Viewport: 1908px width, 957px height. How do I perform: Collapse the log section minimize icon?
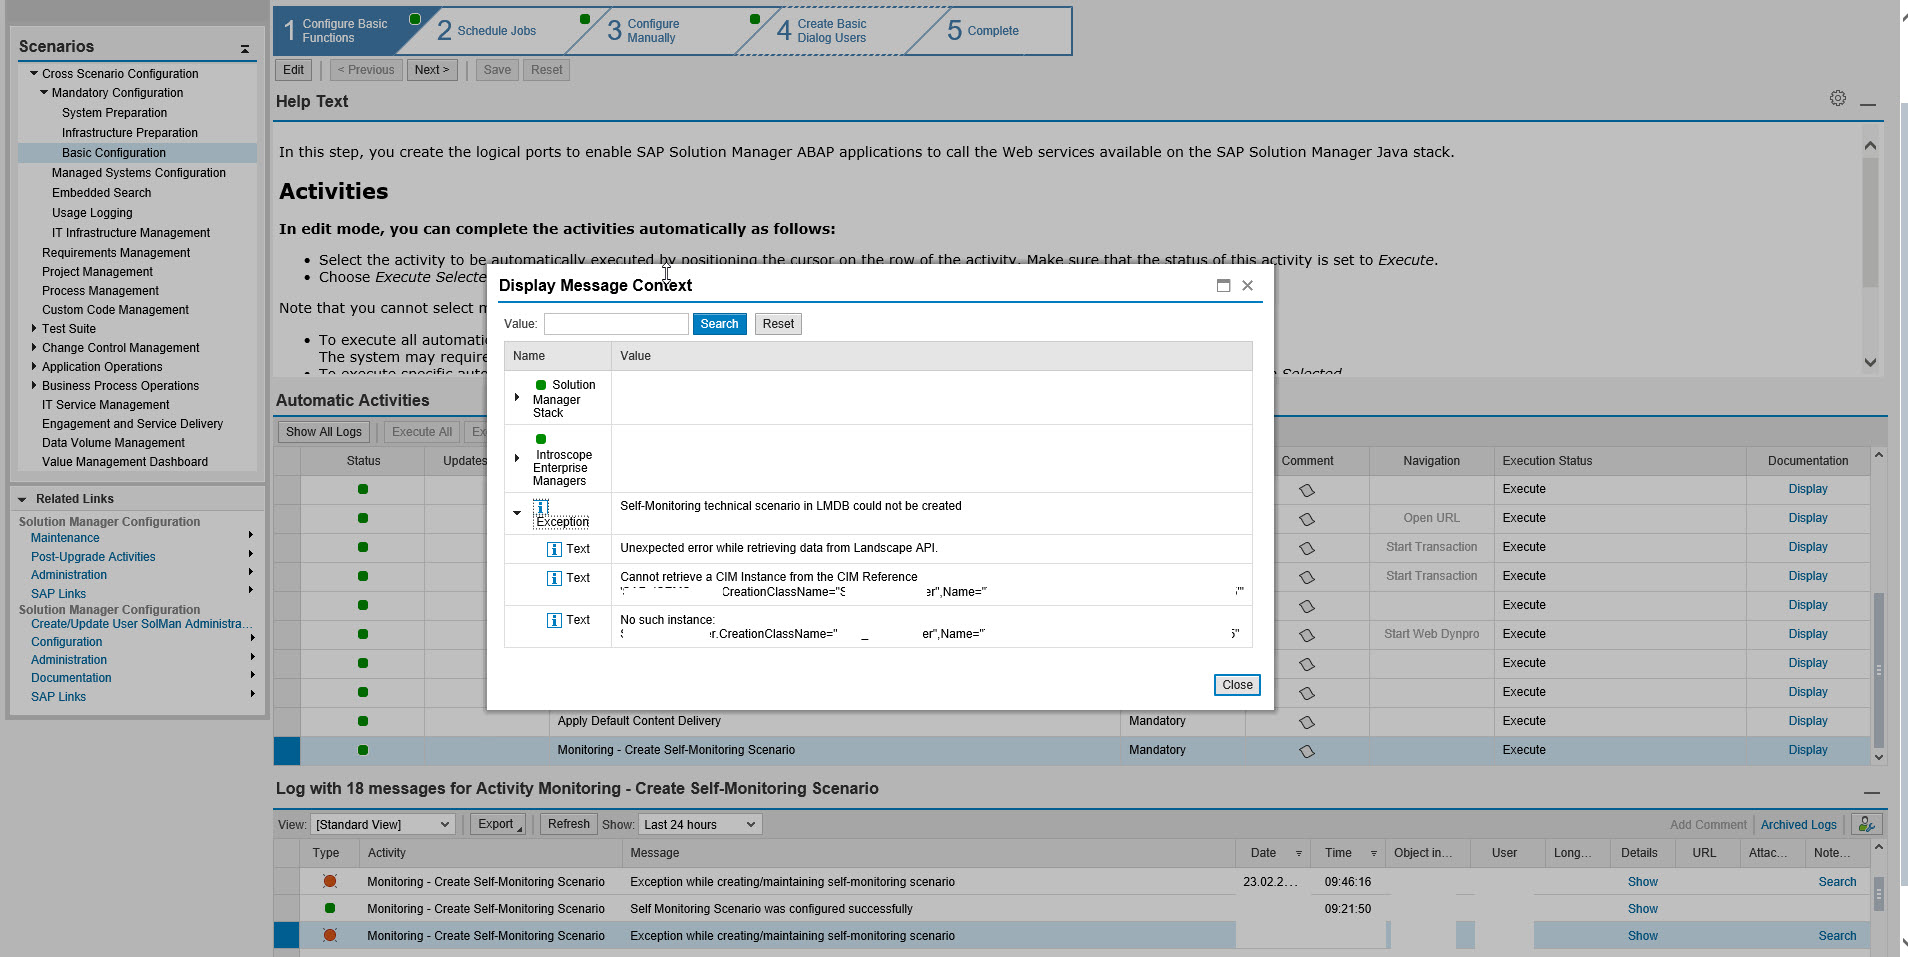click(x=1871, y=793)
